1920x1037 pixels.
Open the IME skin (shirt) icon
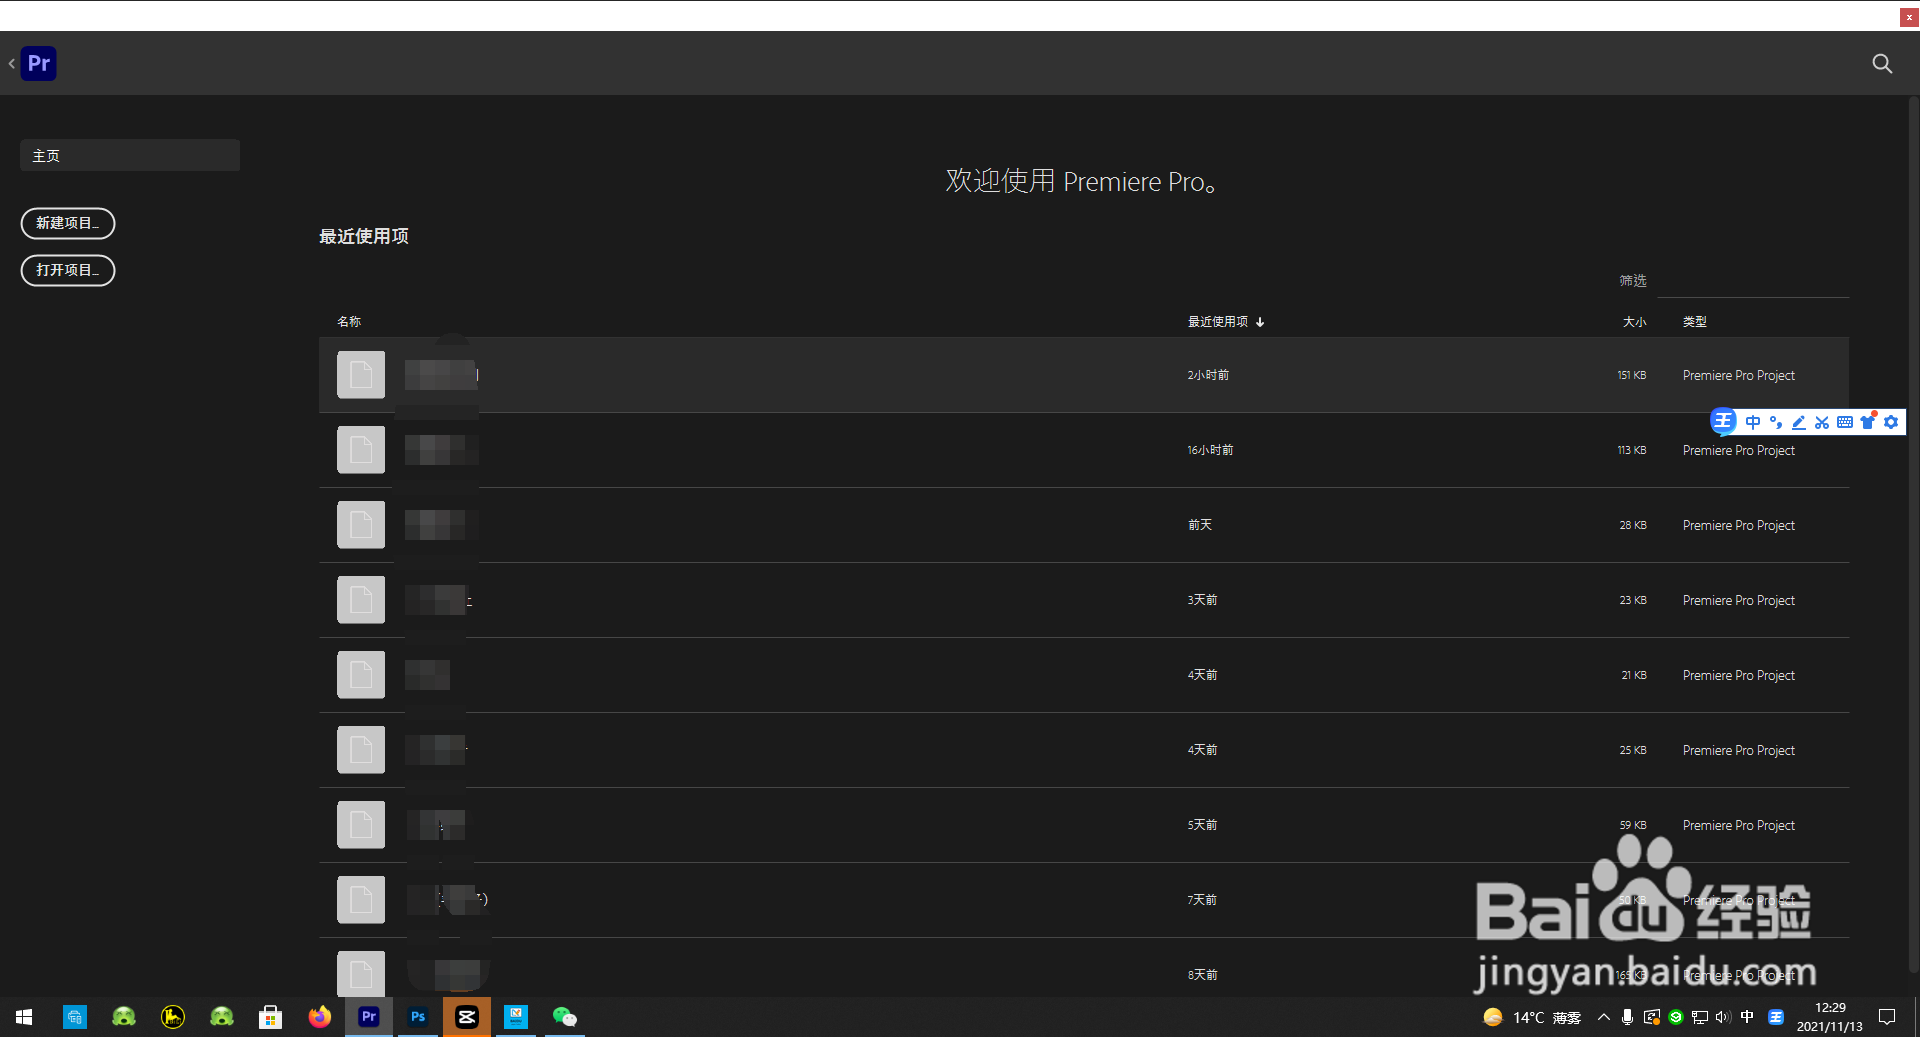point(1868,422)
